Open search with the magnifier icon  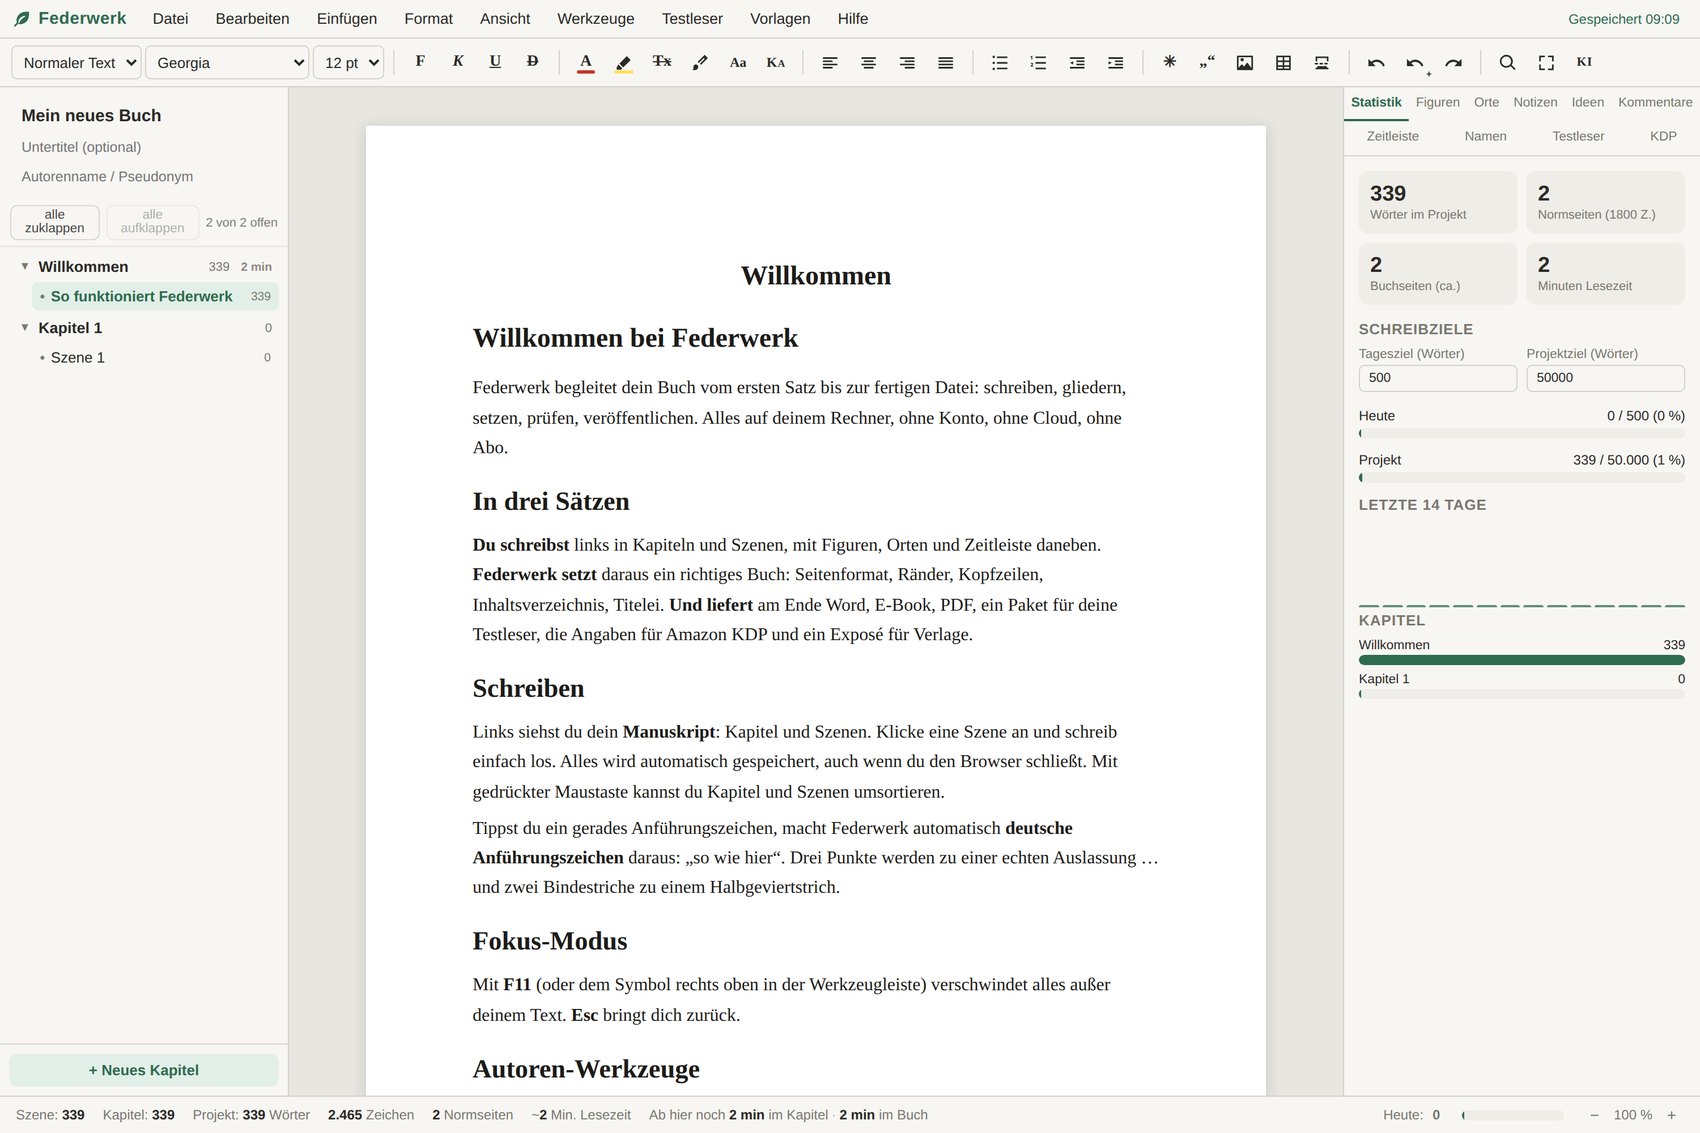pyautogui.click(x=1507, y=62)
